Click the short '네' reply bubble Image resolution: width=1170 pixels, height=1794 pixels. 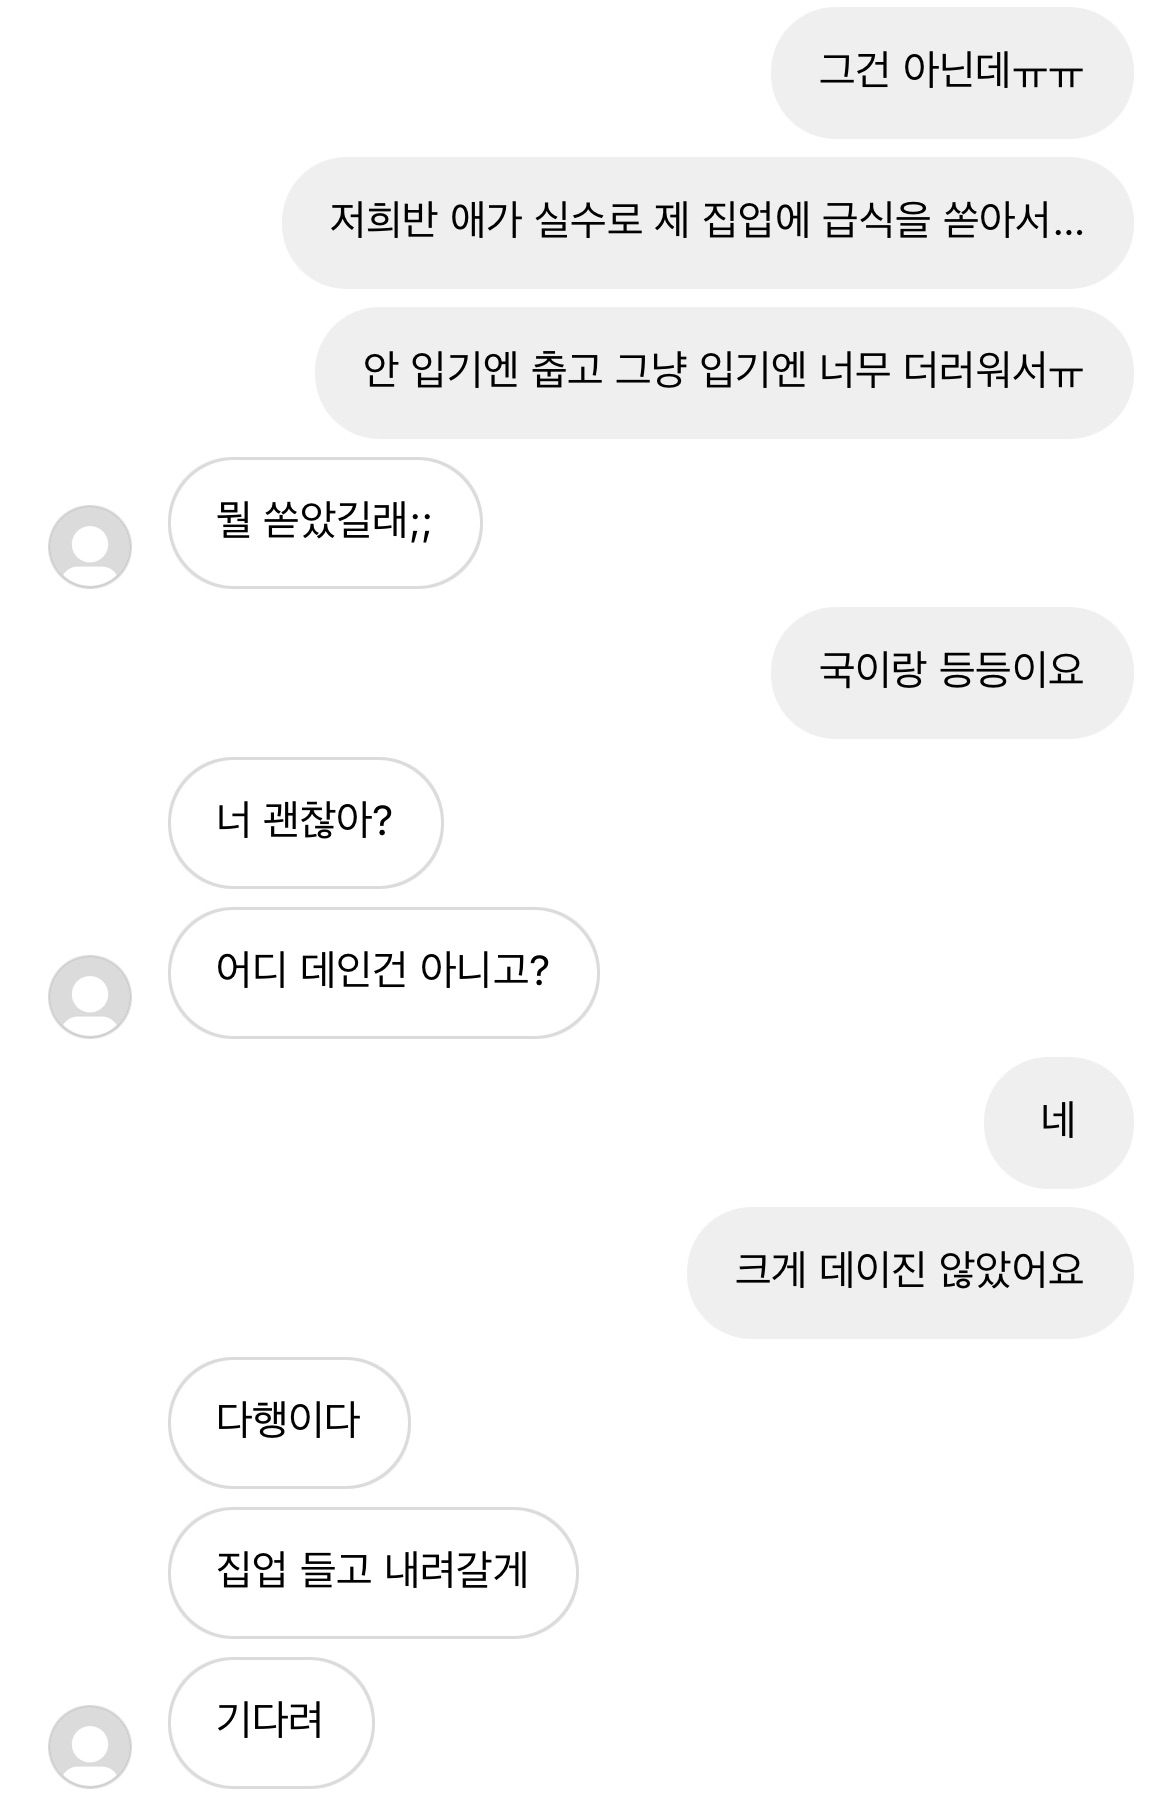(1058, 1122)
